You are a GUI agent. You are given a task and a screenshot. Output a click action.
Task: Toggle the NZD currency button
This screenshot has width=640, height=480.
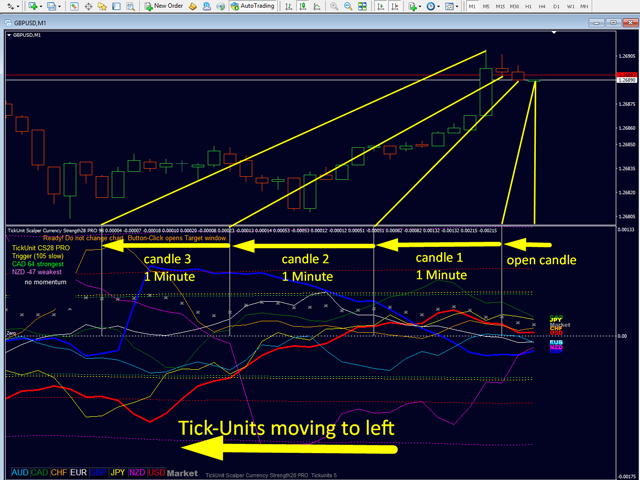click(137, 473)
